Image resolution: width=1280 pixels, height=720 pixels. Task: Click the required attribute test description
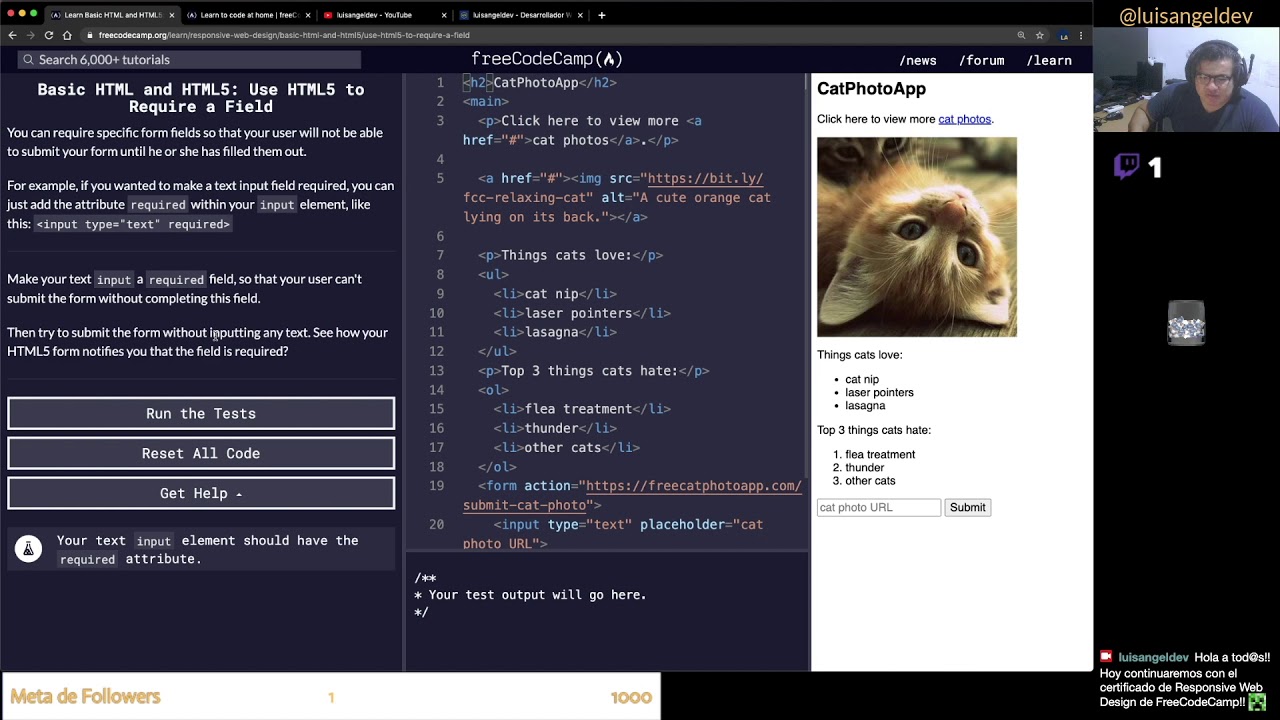[x=207, y=550]
